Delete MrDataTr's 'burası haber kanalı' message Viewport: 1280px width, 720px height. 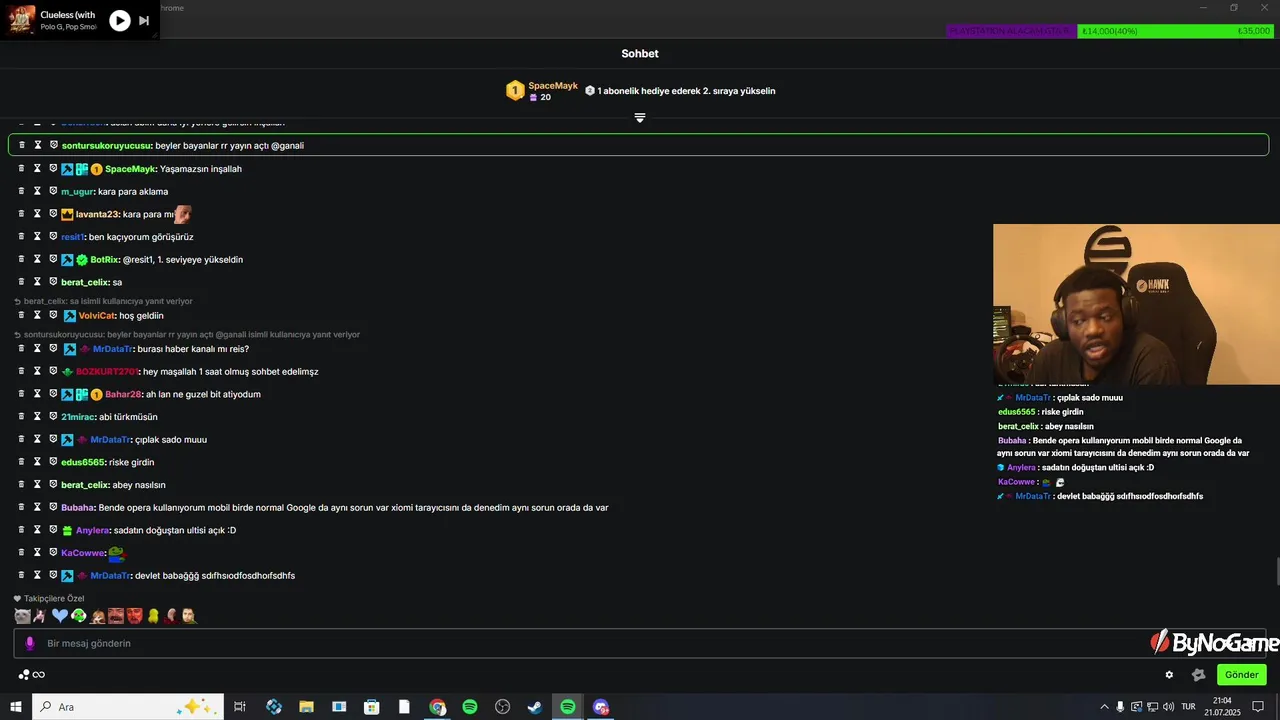click(22, 349)
